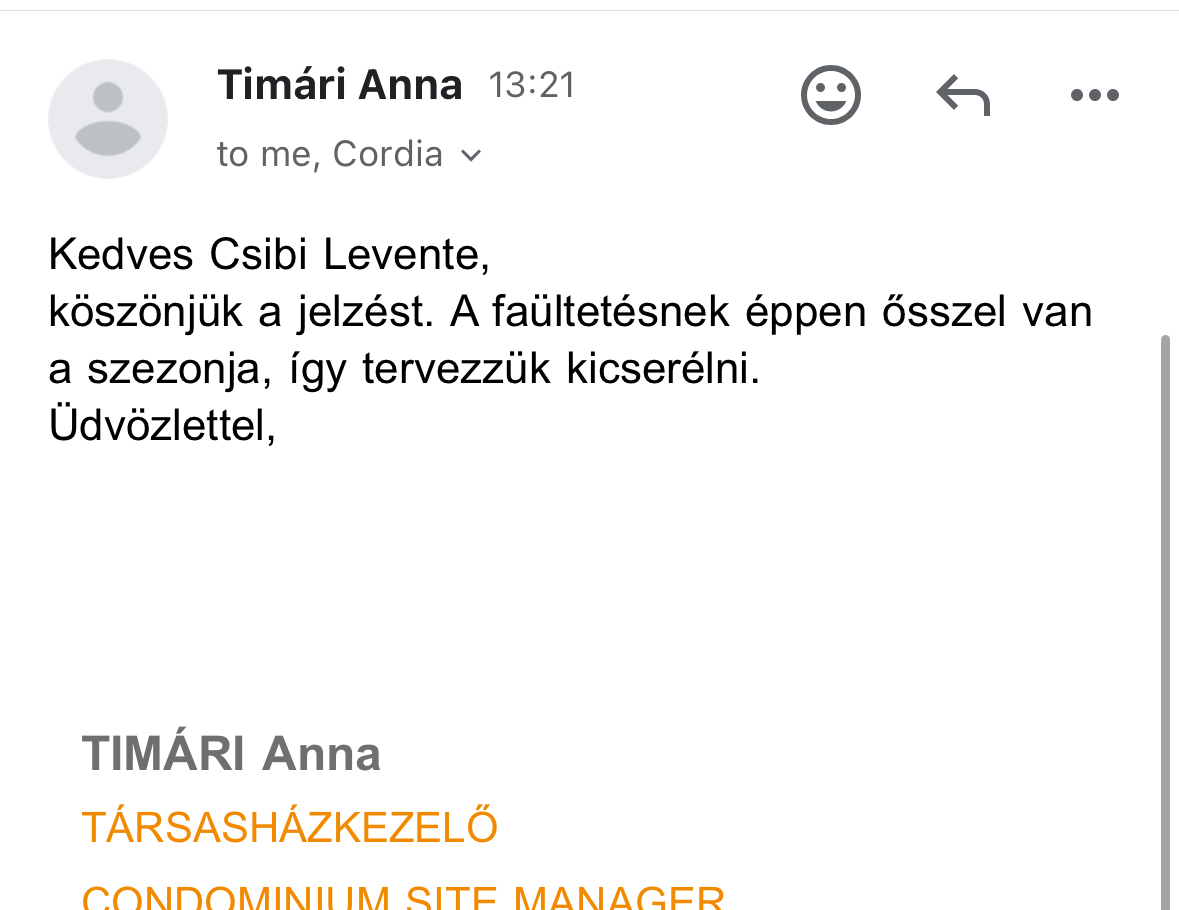Open the three-dot more options menu
Image resolution: width=1179 pixels, height=910 pixels.
coord(1094,96)
